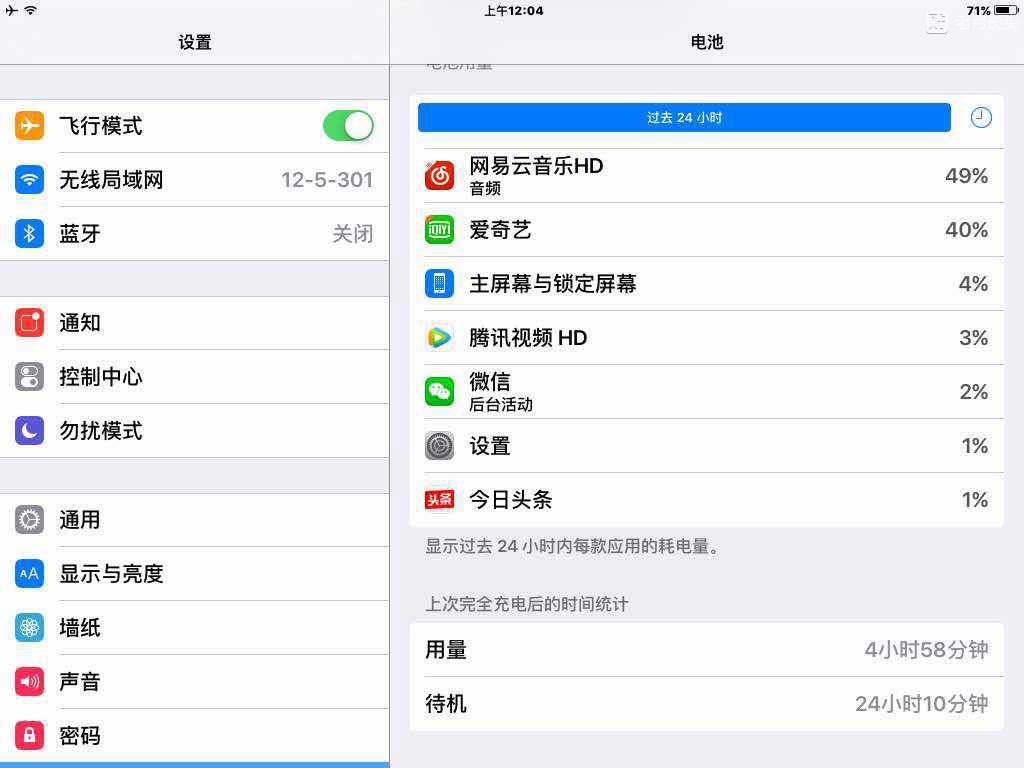
Task: Tap the 腾讯视频 HD app icon
Action: pos(439,338)
